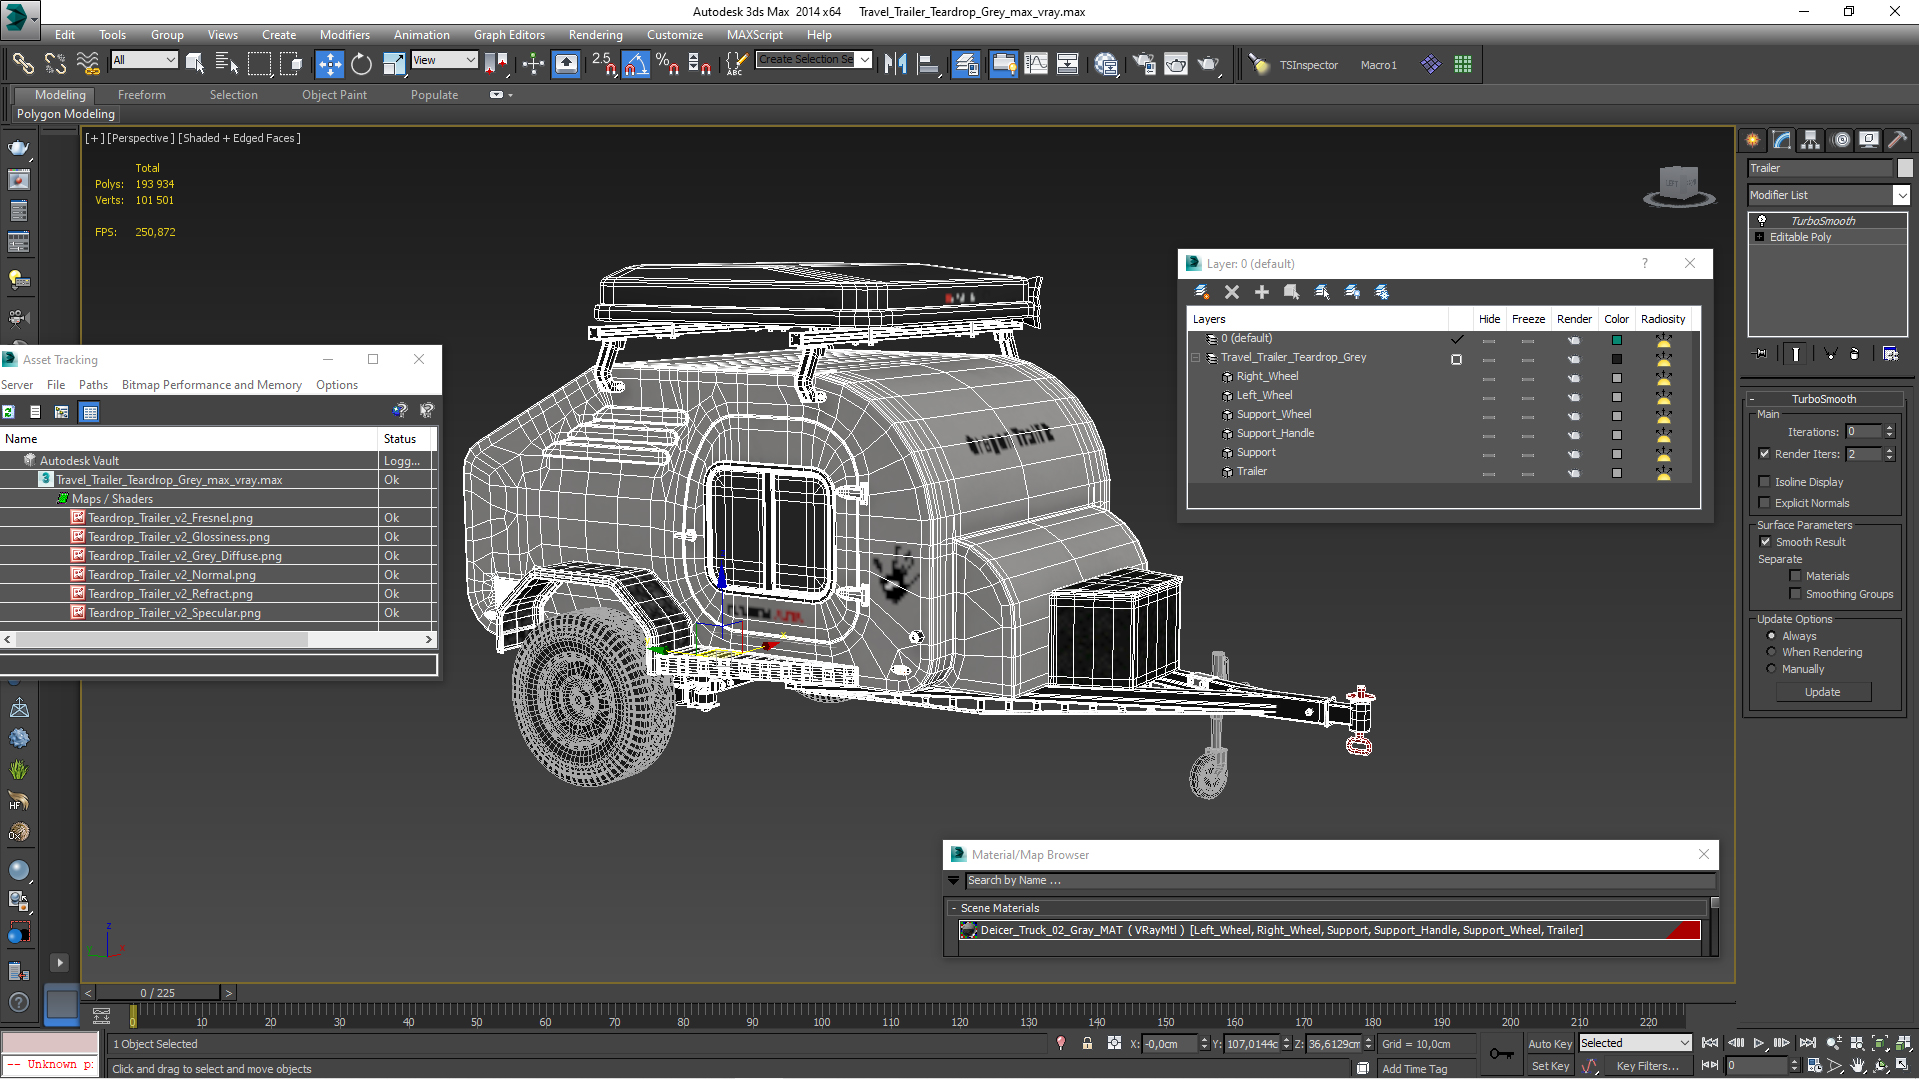Click the 0 (default) layer color swatch
This screenshot has height=1080, width=1920.
[x=1617, y=340]
